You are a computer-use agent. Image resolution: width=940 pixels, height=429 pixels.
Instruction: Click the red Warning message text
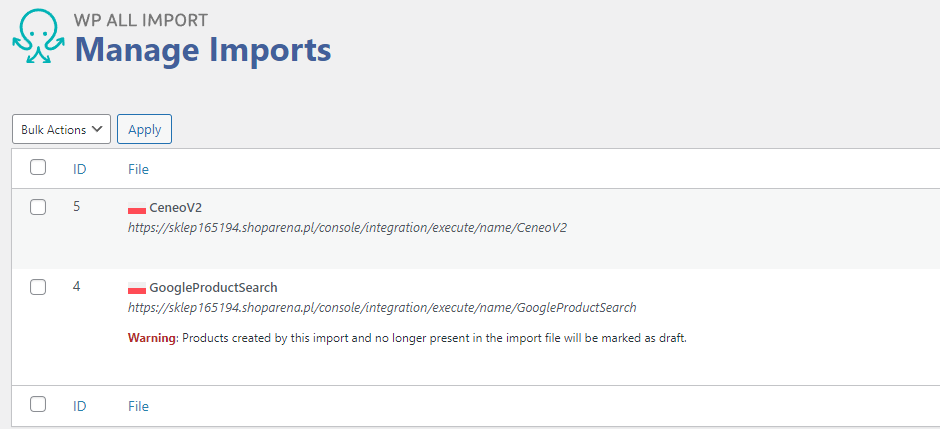pyautogui.click(x=407, y=338)
